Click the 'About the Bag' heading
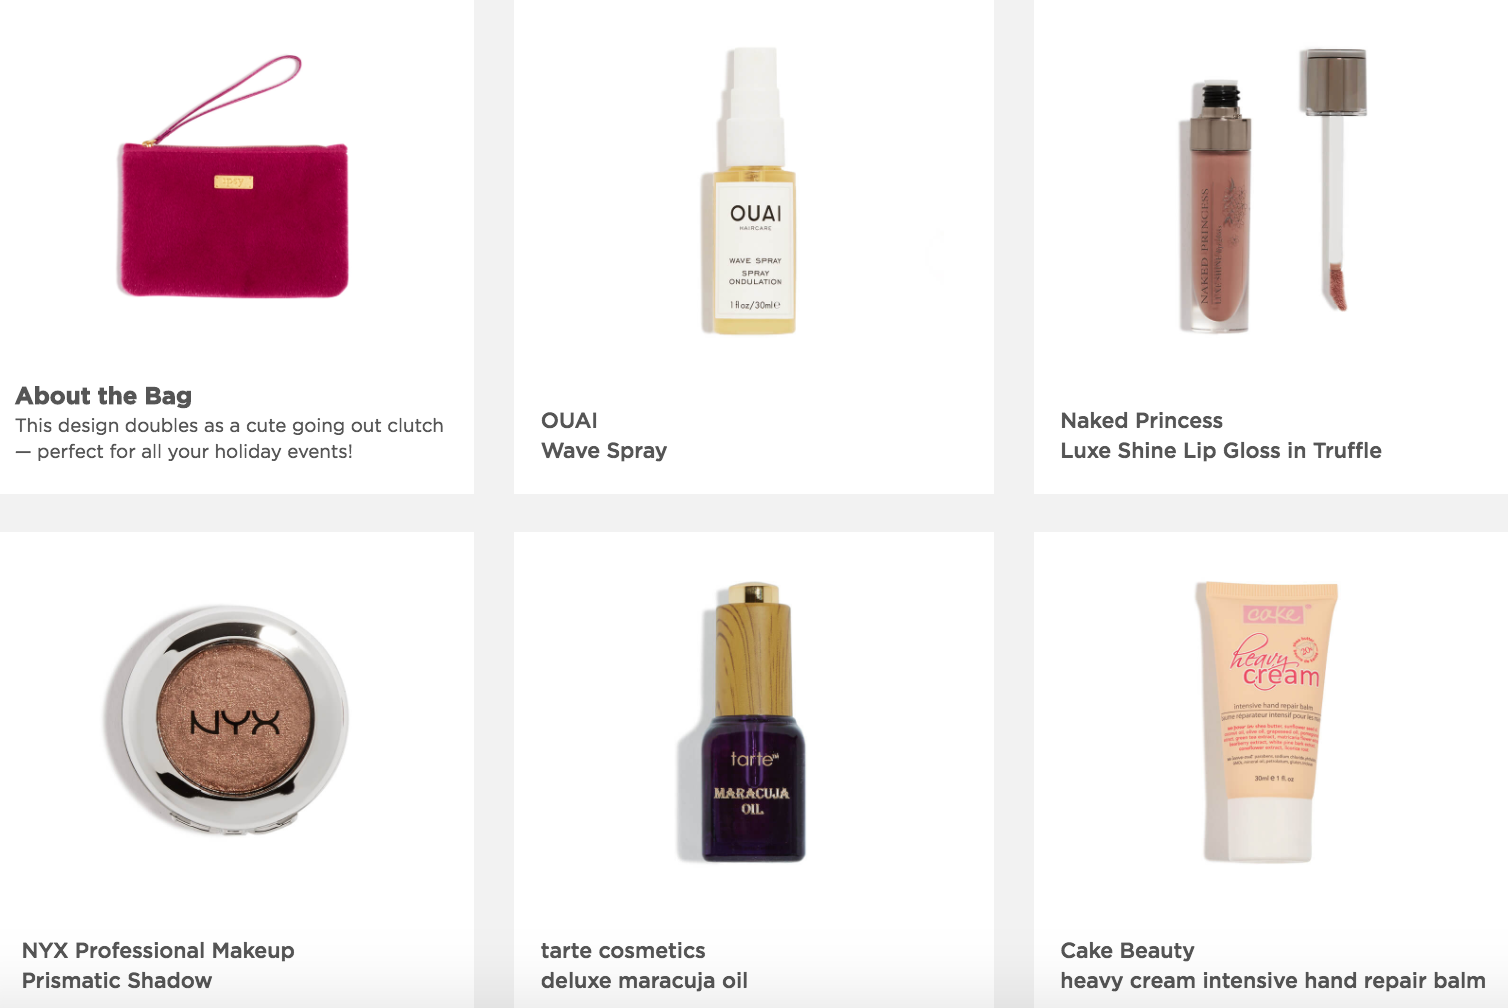The height and width of the screenshot is (1008, 1508). tap(103, 396)
